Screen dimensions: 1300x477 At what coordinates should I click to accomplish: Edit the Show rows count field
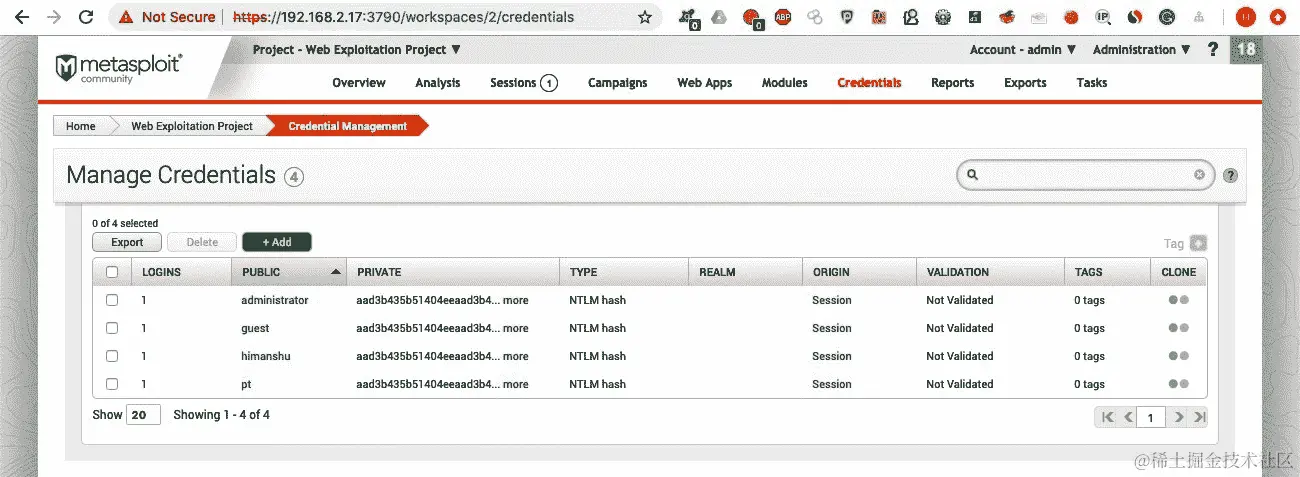click(x=143, y=414)
